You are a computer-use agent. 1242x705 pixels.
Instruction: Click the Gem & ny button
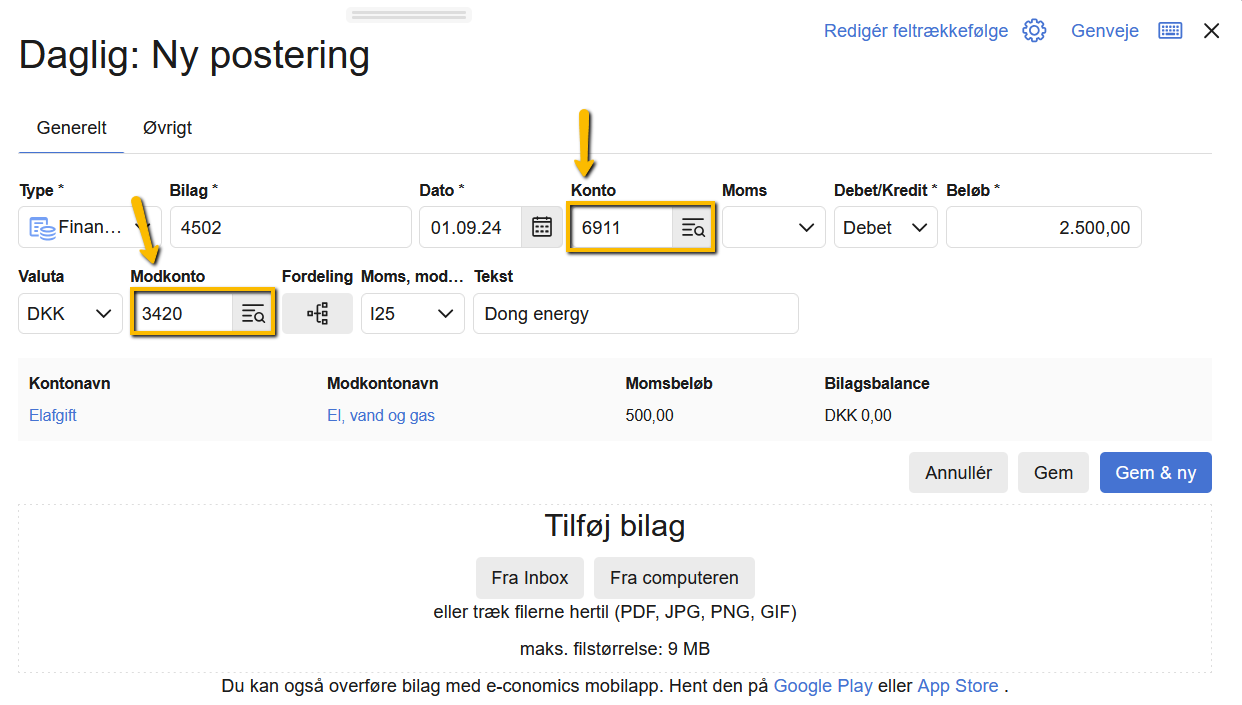1155,473
